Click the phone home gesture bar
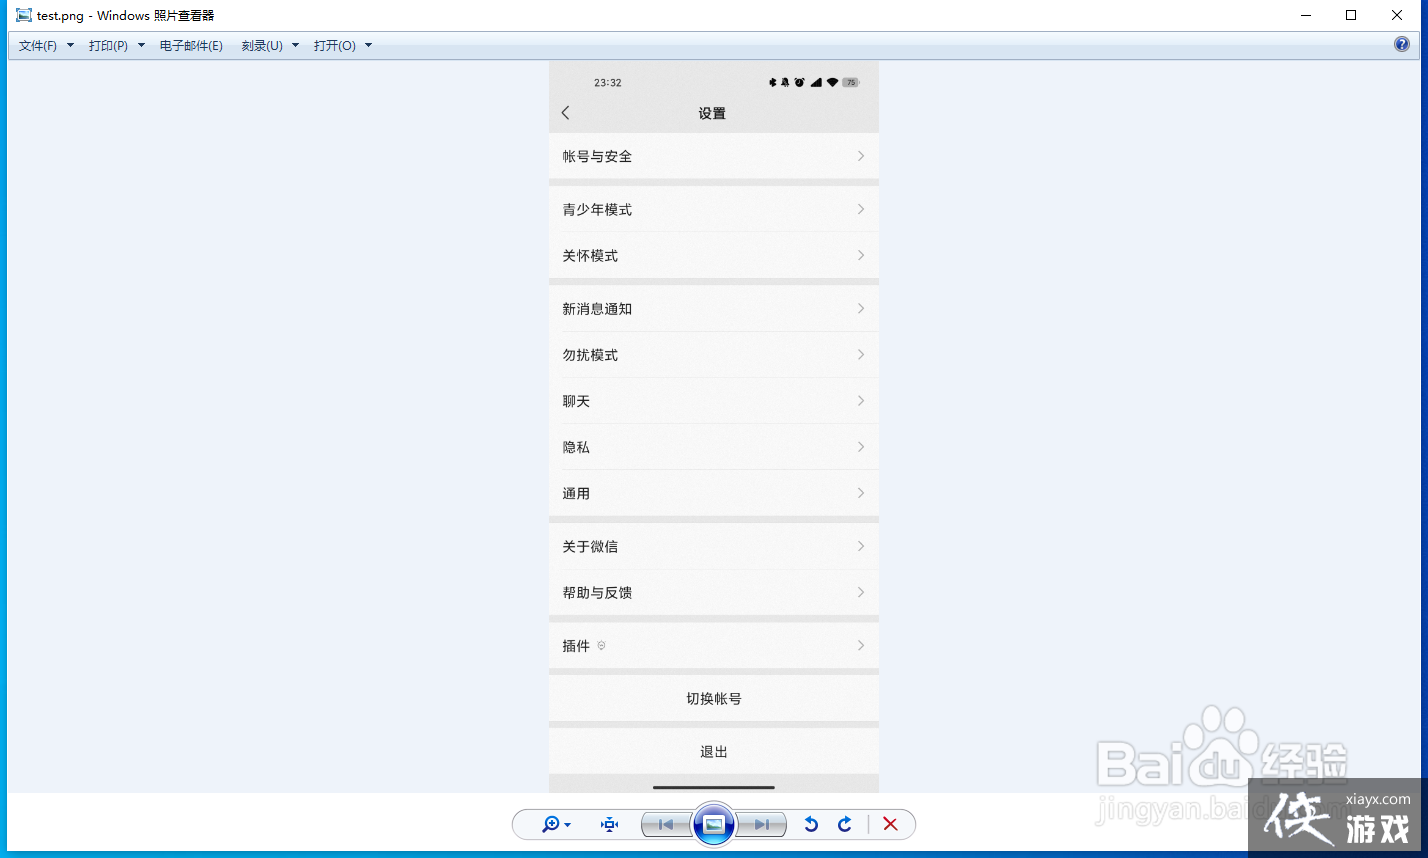Image resolution: width=1428 pixels, height=858 pixels. coord(714,787)
